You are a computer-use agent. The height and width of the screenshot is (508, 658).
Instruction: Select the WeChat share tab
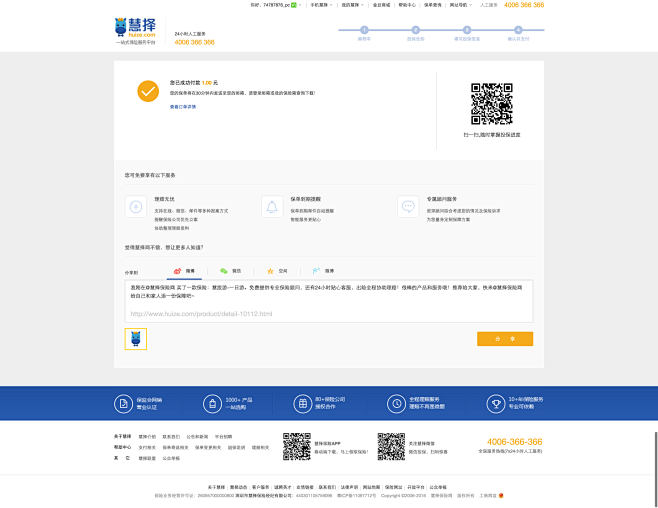click(x=230, y=271)
